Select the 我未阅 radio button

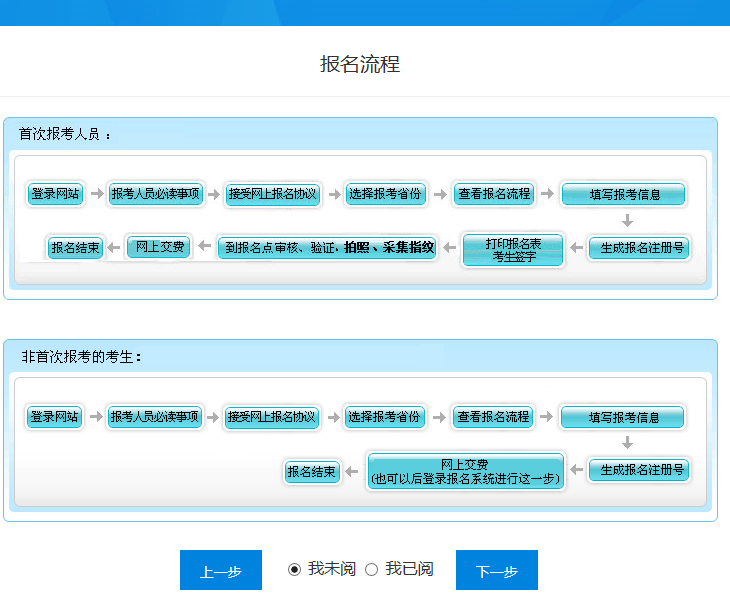pyautogui.click(x=294, y=569)
